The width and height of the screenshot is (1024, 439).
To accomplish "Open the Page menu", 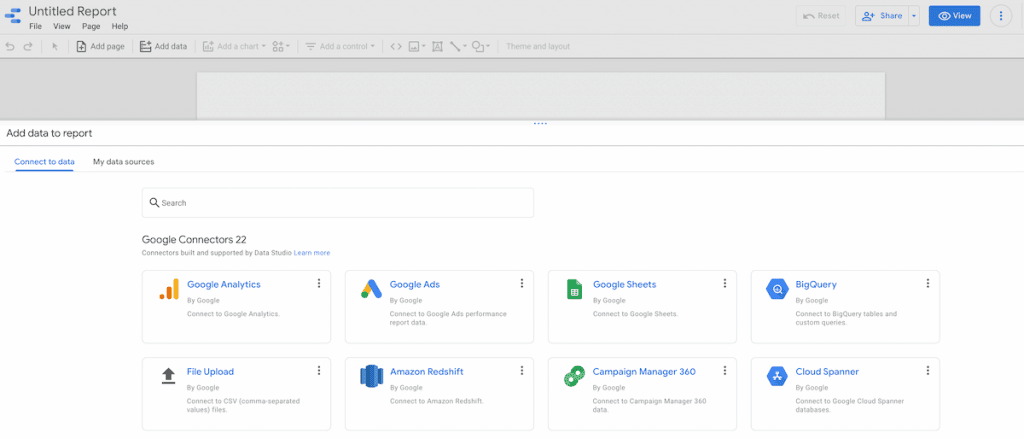I will tap(91, 27).
